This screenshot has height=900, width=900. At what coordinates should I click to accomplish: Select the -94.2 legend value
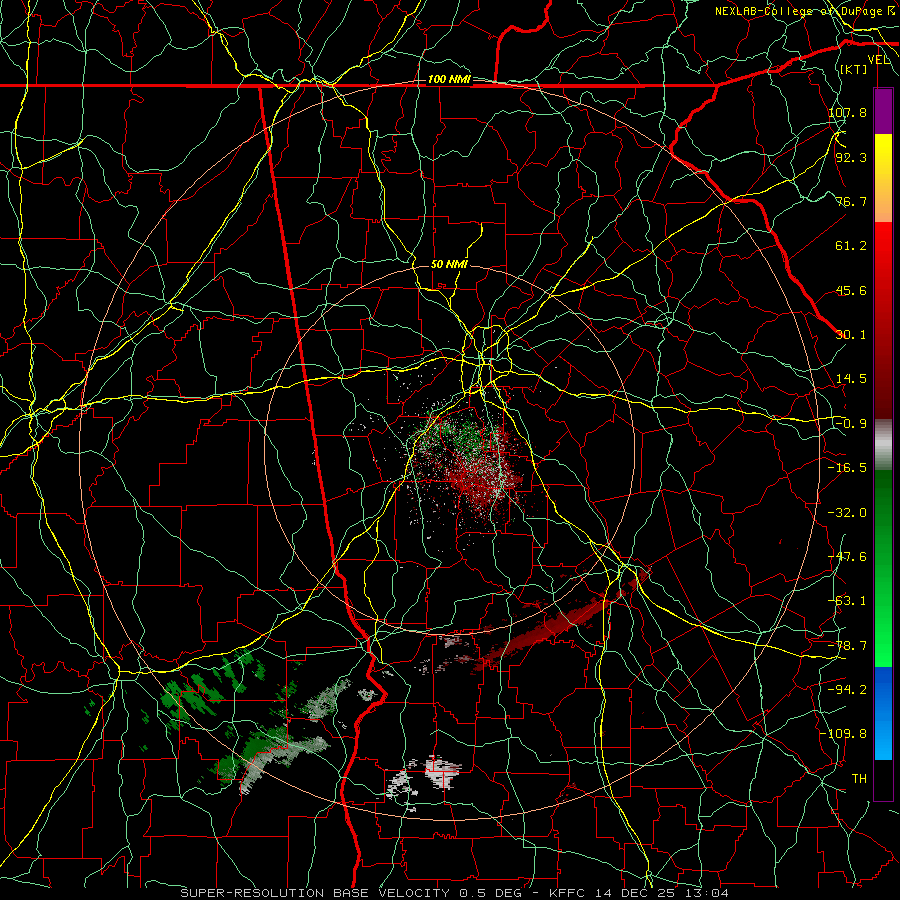click(x=847, y=690)
